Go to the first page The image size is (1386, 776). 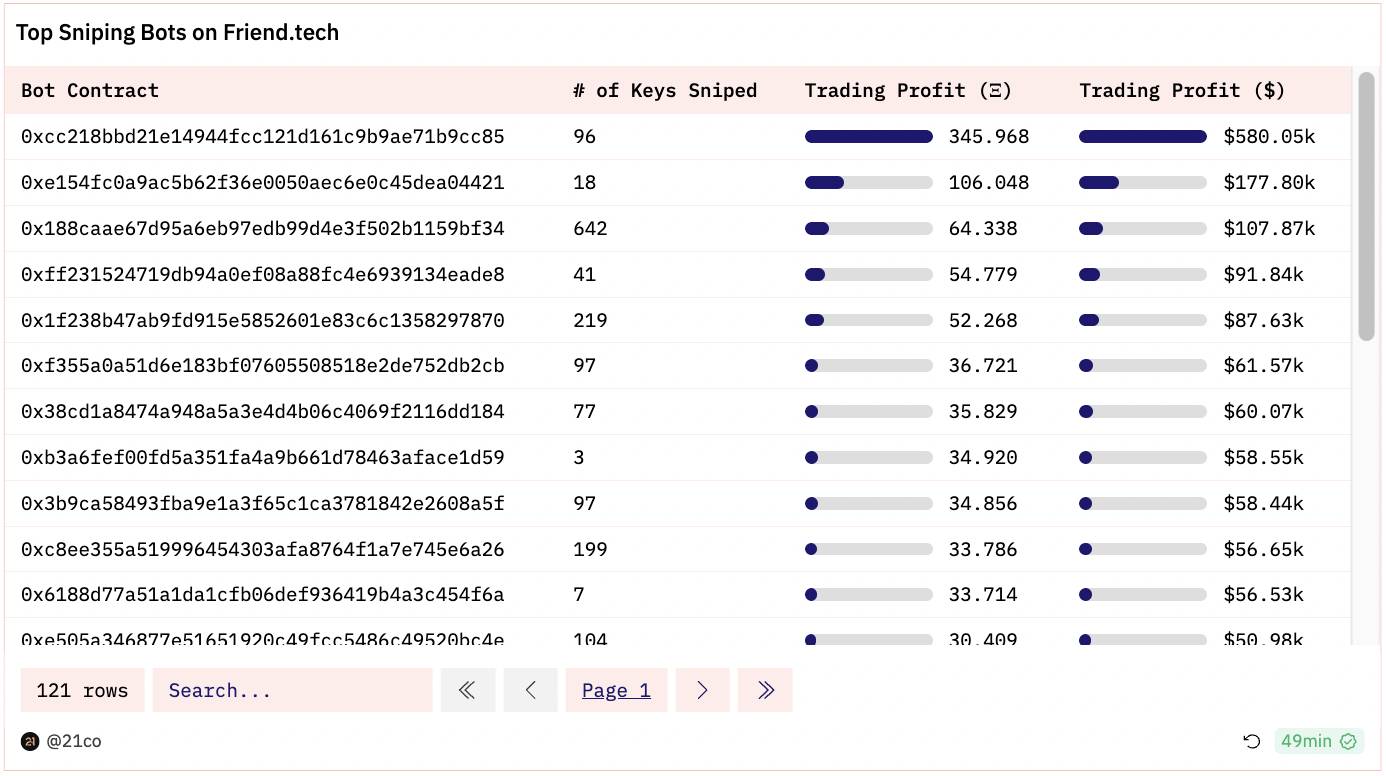468,690
